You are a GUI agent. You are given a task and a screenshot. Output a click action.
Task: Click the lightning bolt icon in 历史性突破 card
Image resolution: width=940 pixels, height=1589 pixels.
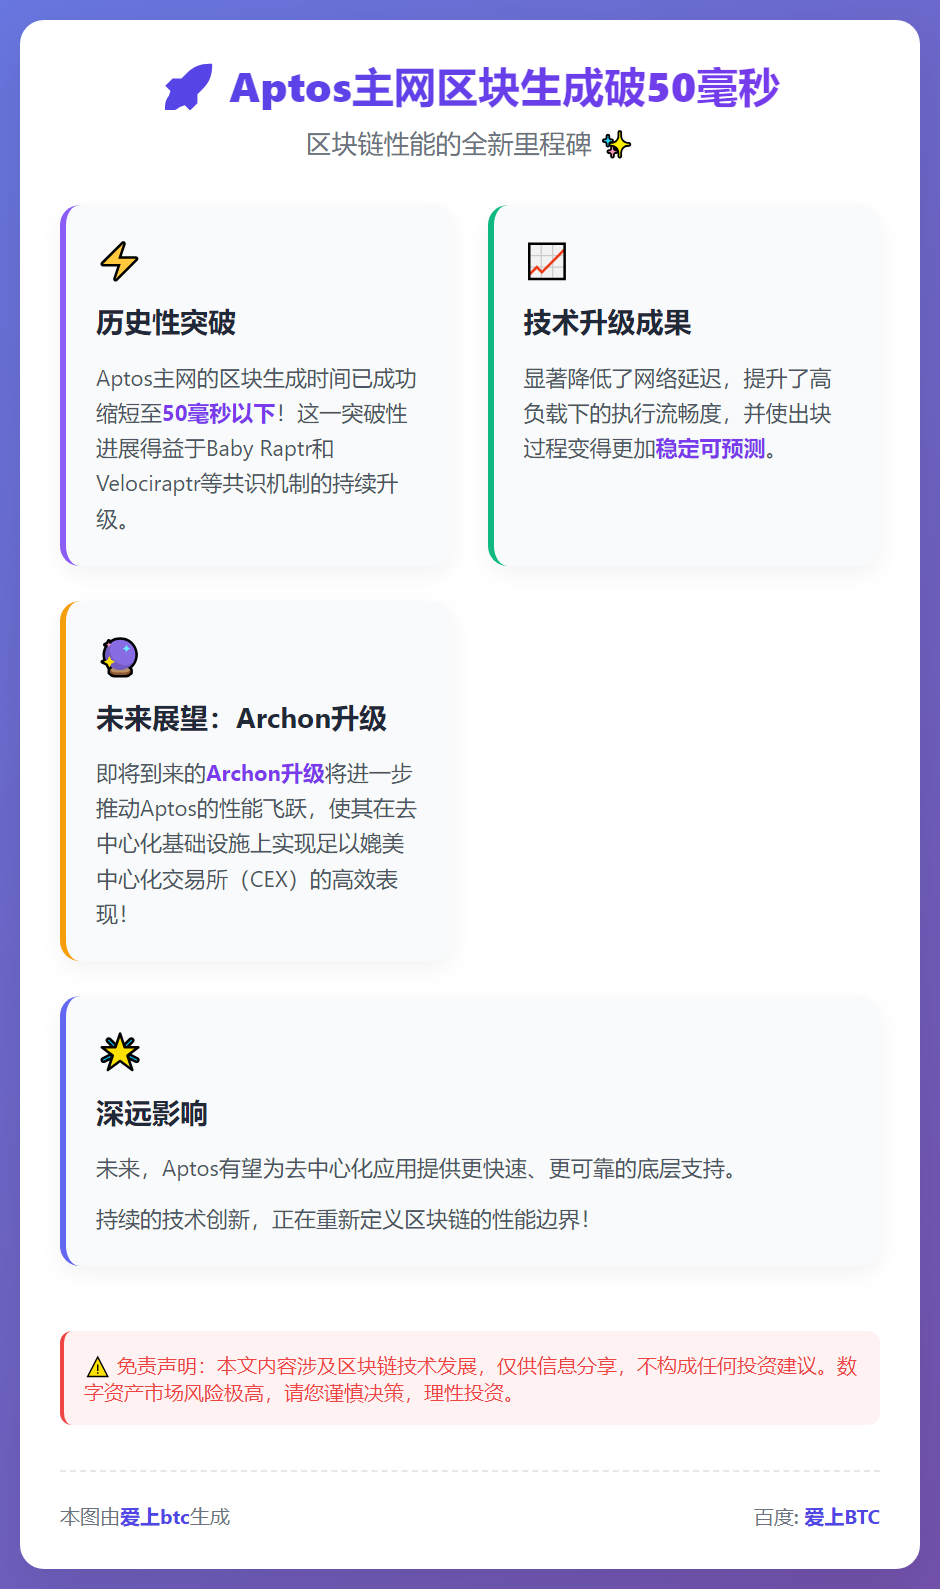119,261
